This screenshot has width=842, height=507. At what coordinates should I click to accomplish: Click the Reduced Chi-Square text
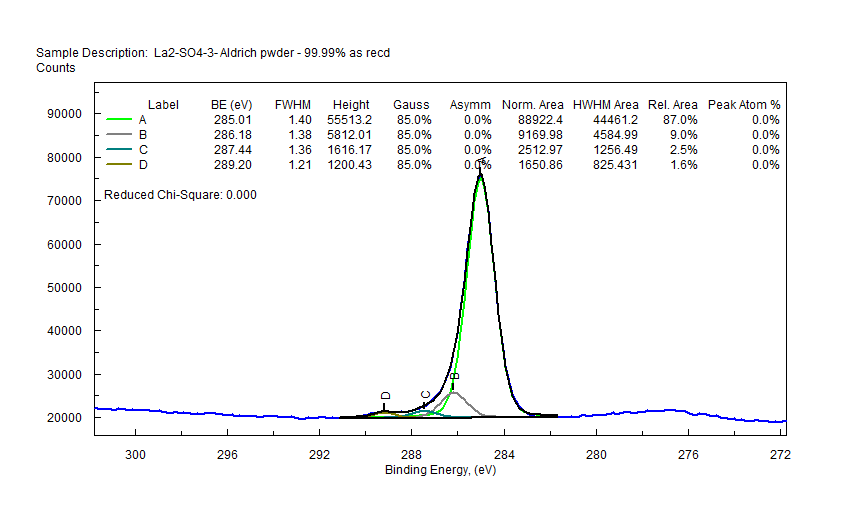[180, 195]
